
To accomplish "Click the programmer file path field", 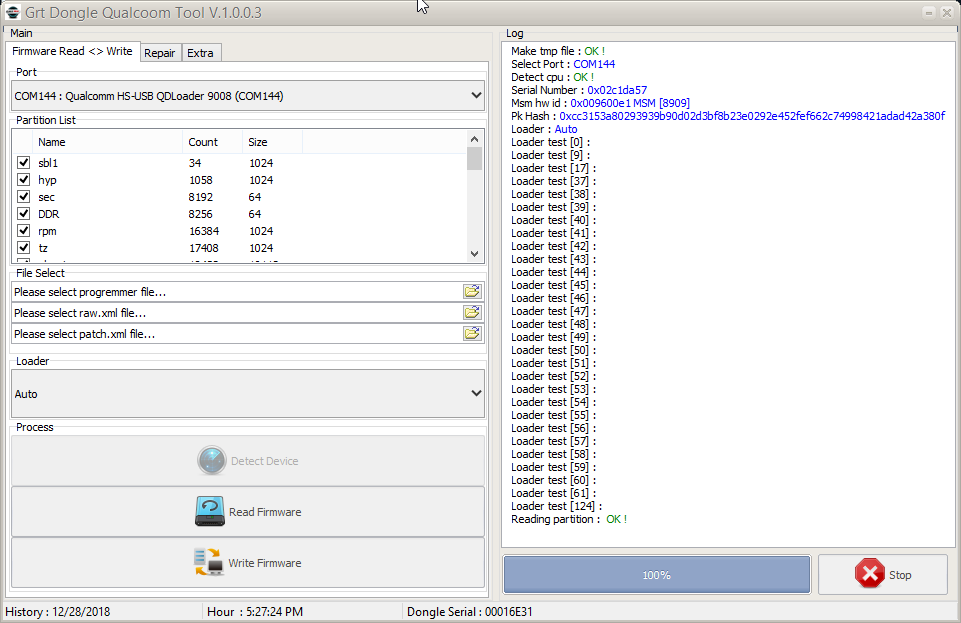I will (x=237, y=292).
